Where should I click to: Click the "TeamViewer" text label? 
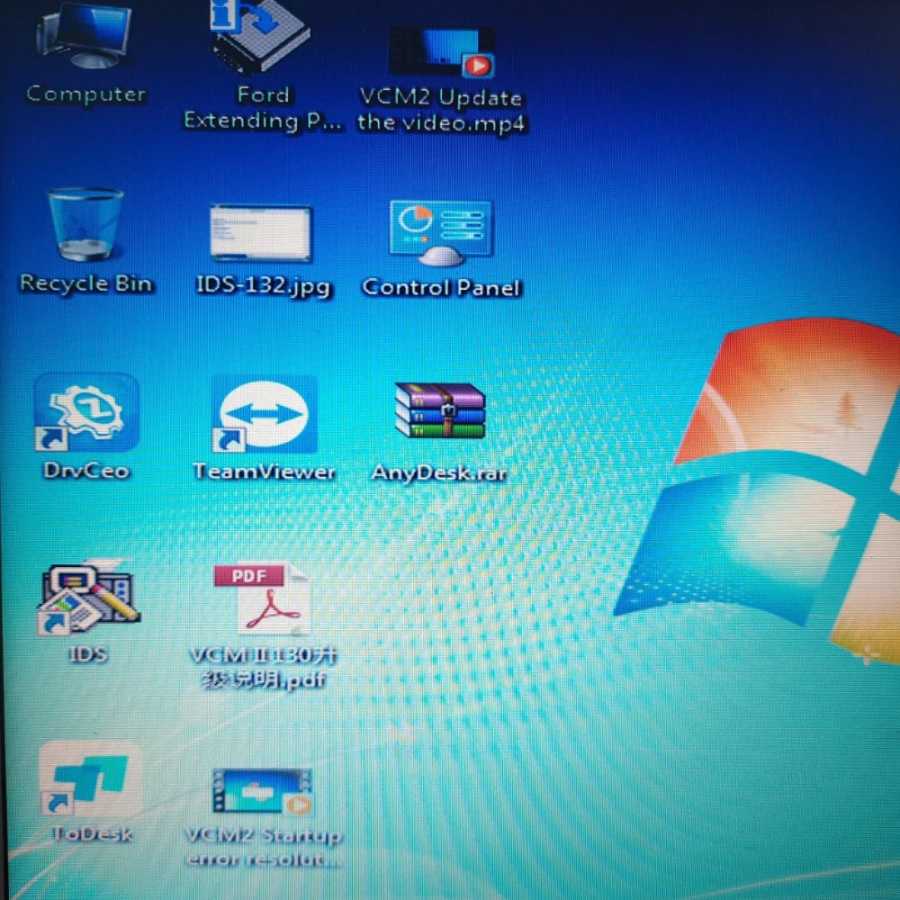click(x=264, y=472)
